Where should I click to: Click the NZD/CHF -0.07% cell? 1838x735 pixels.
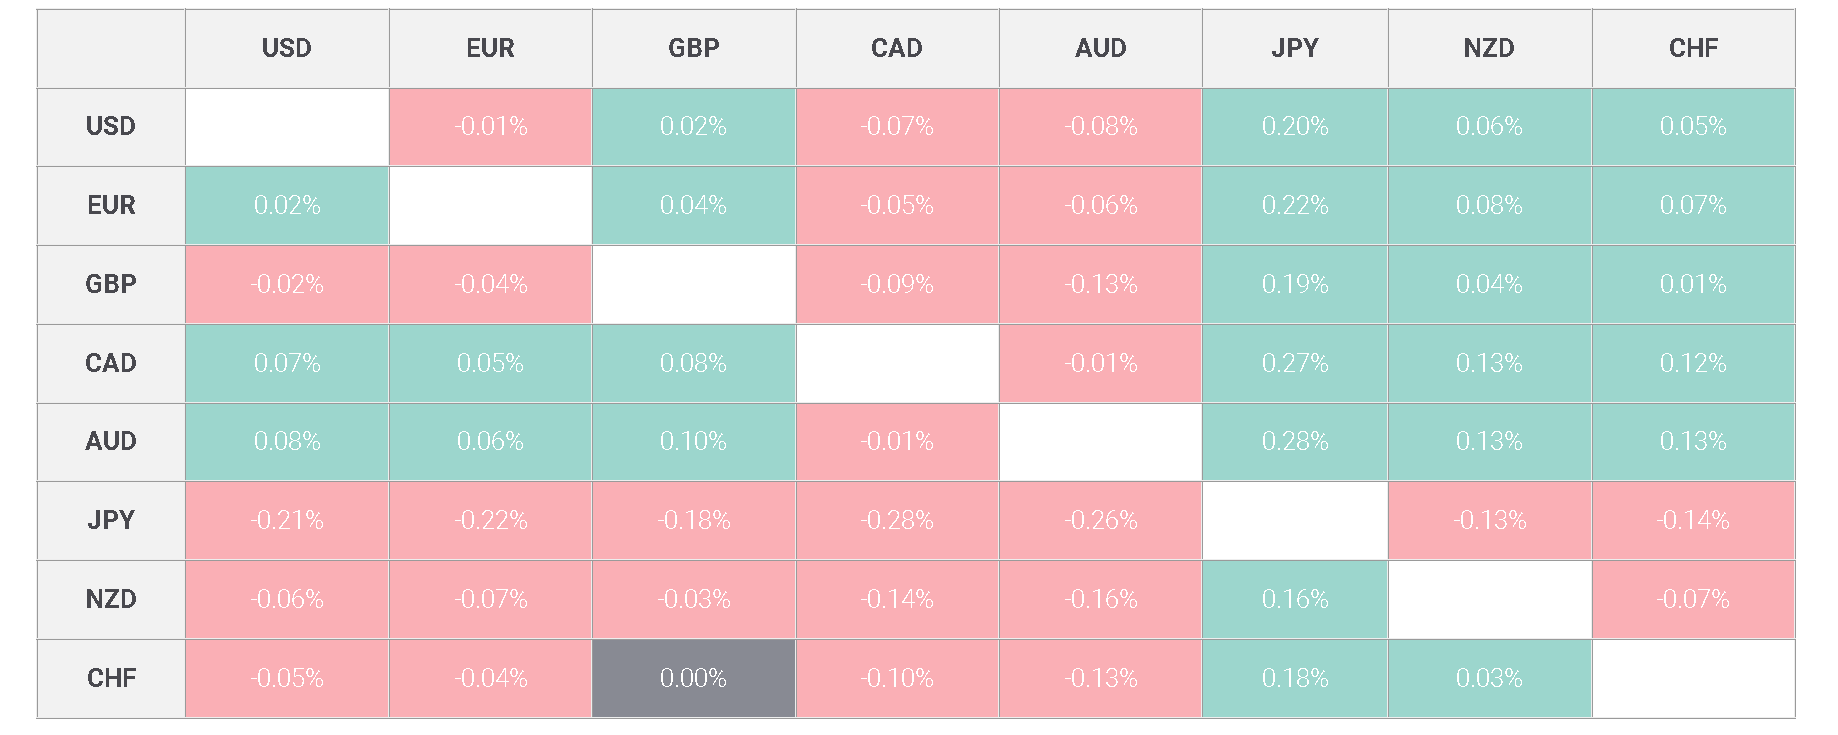(1693, 599)
